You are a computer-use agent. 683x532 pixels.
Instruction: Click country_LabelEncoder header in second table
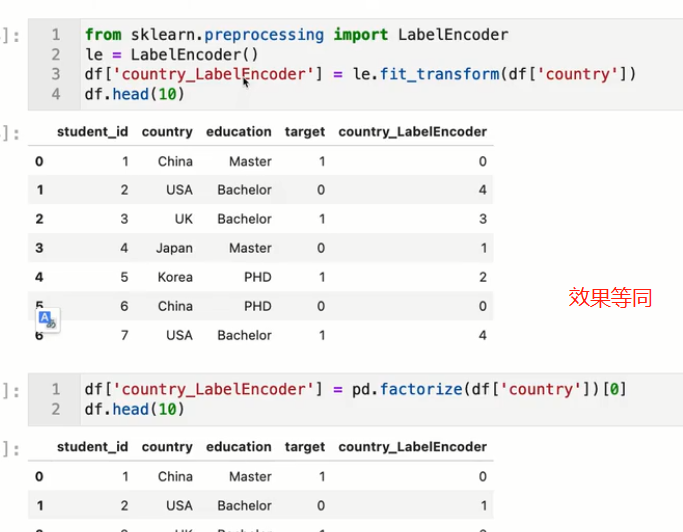[x=412, y=447]
